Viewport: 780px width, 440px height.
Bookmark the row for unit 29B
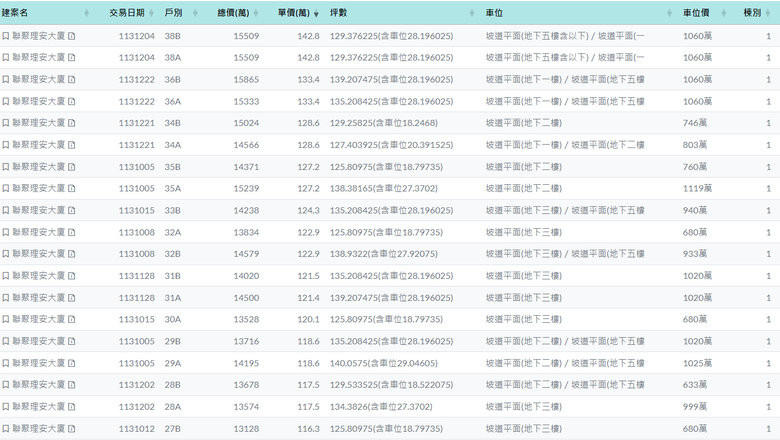(x=5, y=341)
